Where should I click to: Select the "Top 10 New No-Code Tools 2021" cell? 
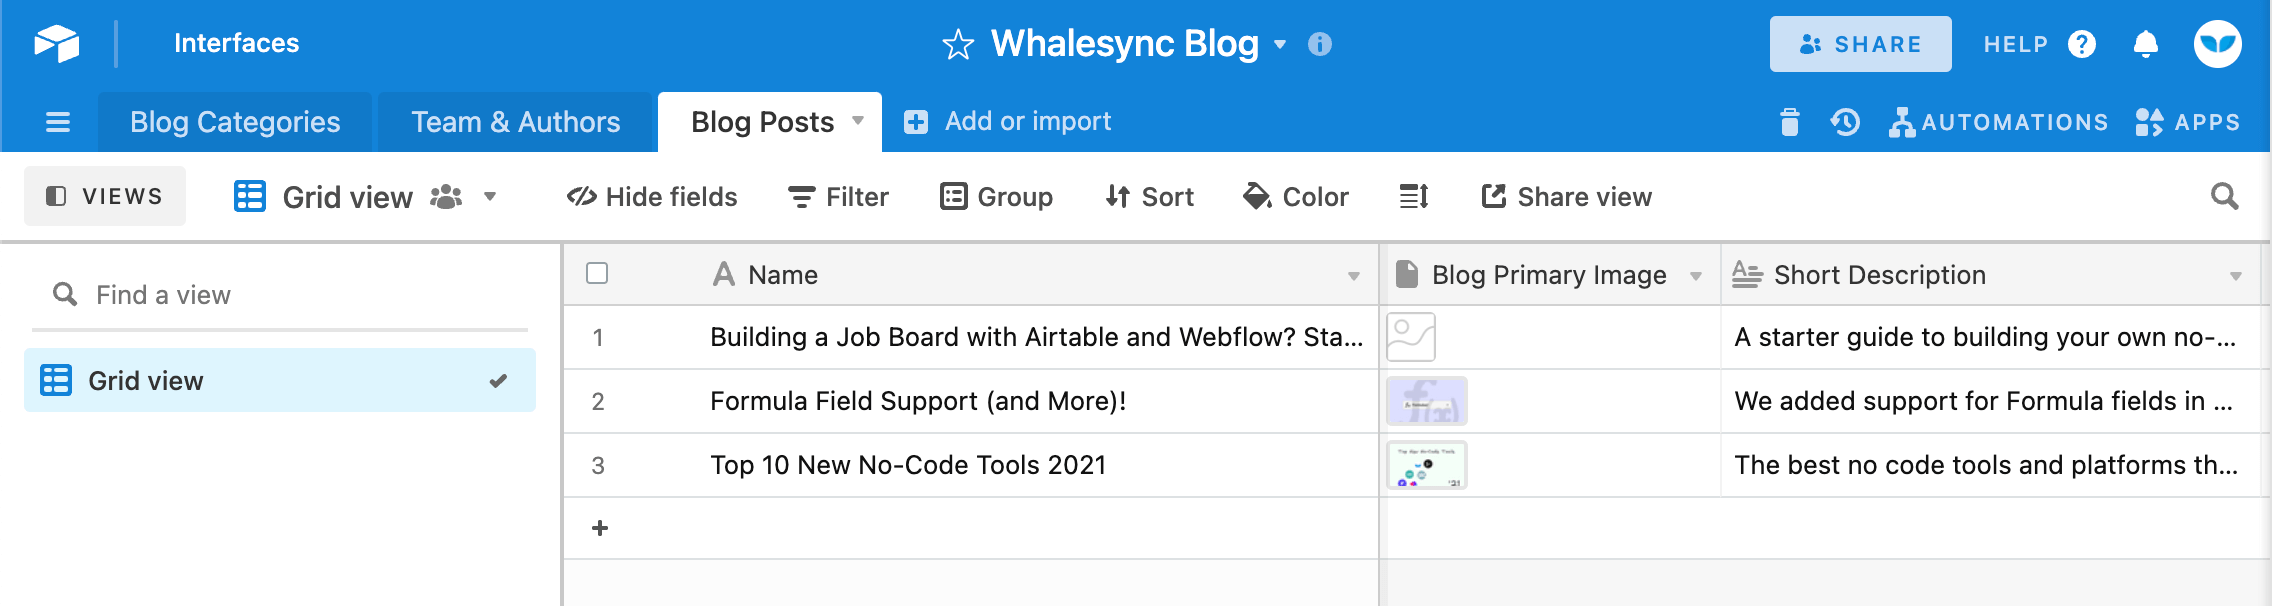pyautogui.click(x=1036, y=465)
